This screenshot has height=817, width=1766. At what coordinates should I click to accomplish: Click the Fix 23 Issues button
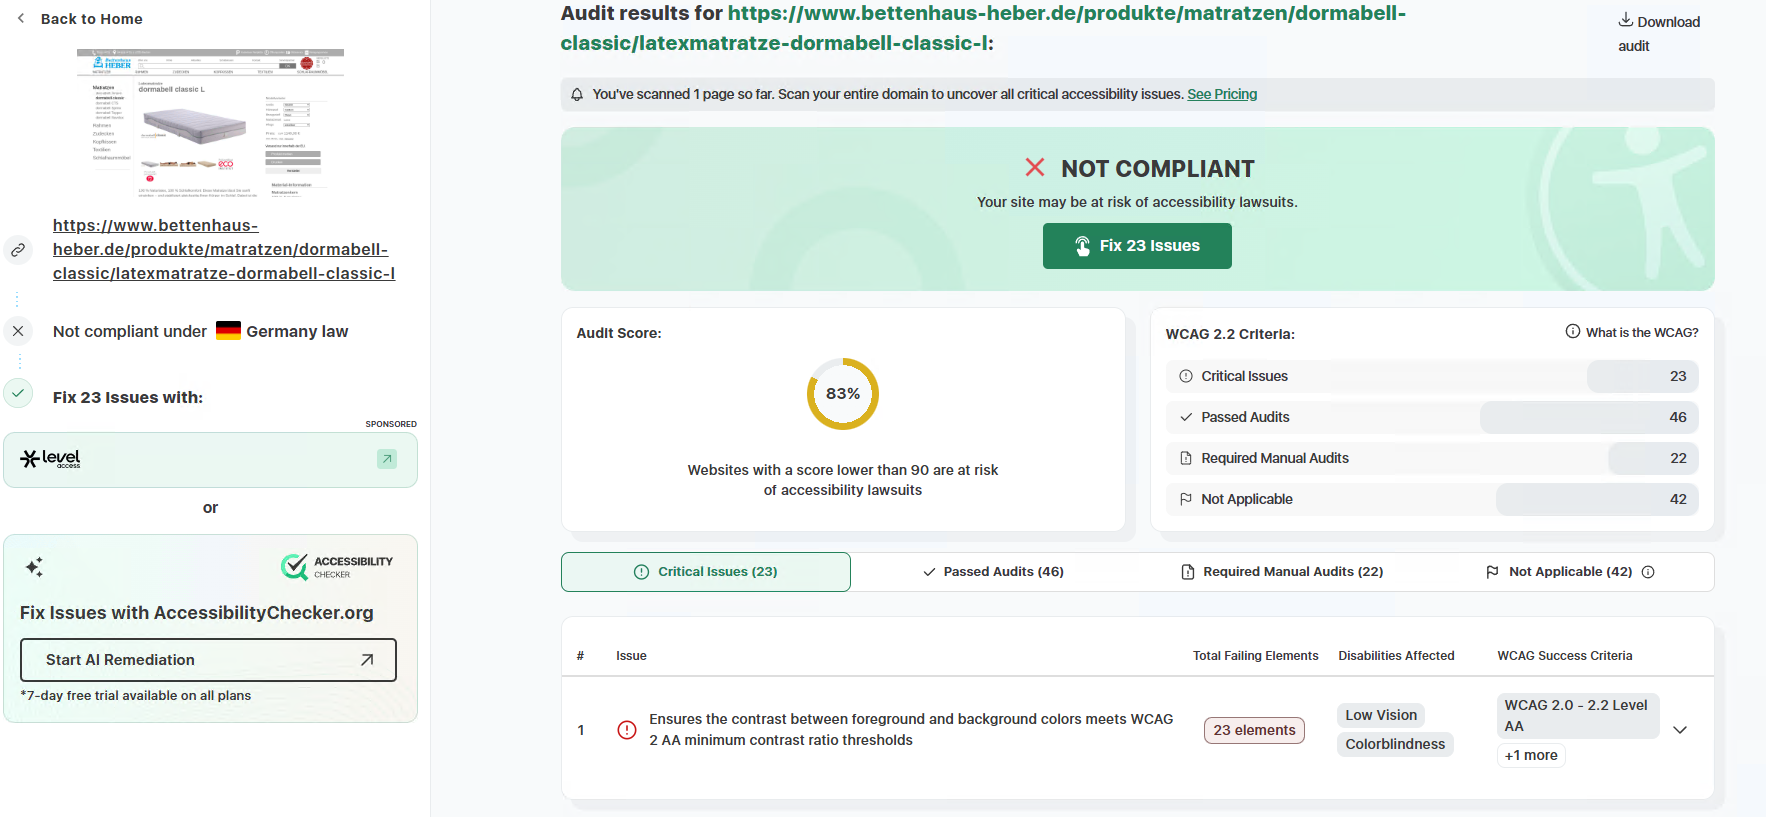tap(1137, 246)
